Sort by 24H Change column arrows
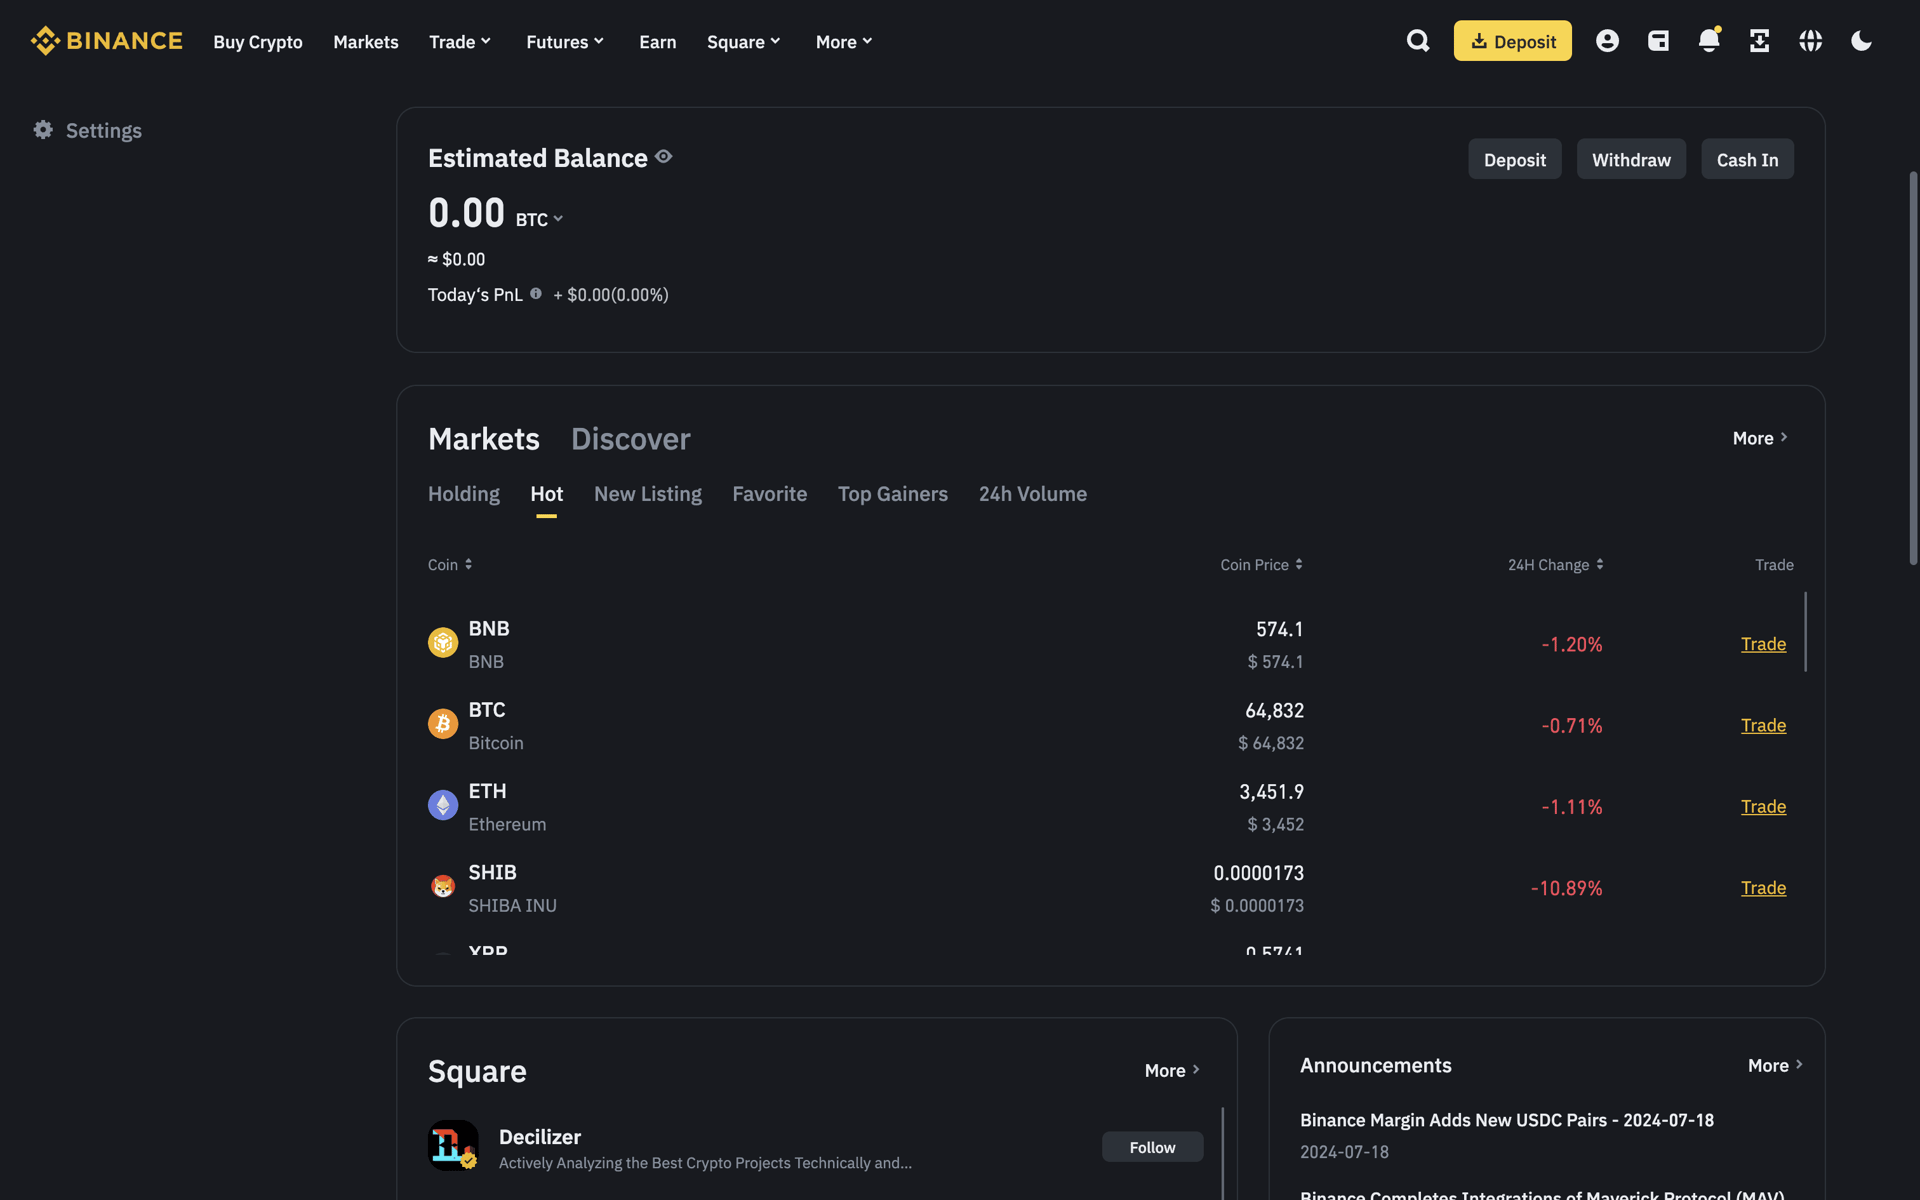1920x1200 pixels. (x=1600, y=564)
